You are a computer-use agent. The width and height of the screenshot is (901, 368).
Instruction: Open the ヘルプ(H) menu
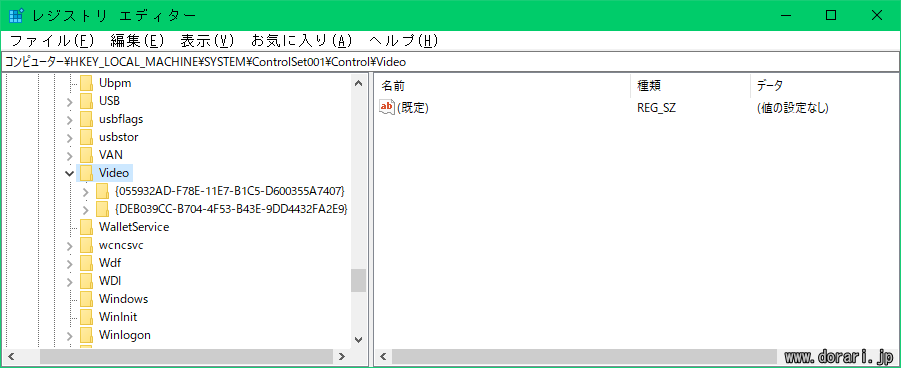(x=403, y=41)
